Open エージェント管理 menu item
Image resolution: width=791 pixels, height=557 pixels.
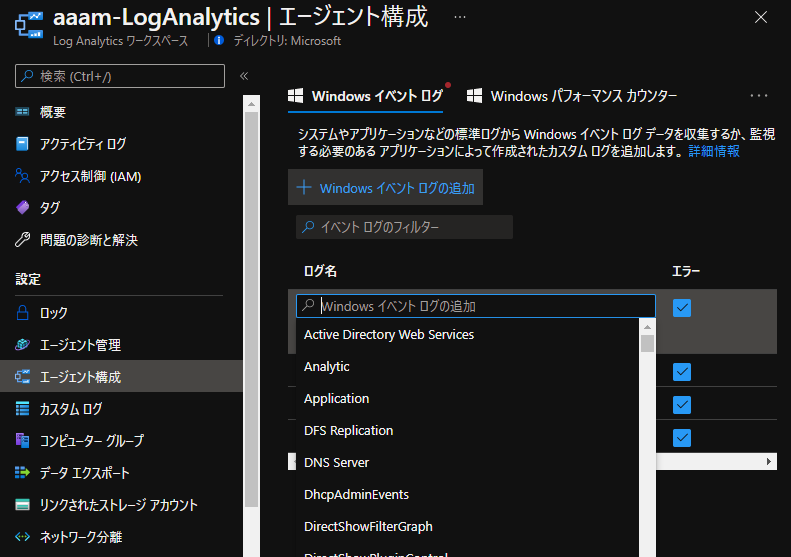(121, 345)
